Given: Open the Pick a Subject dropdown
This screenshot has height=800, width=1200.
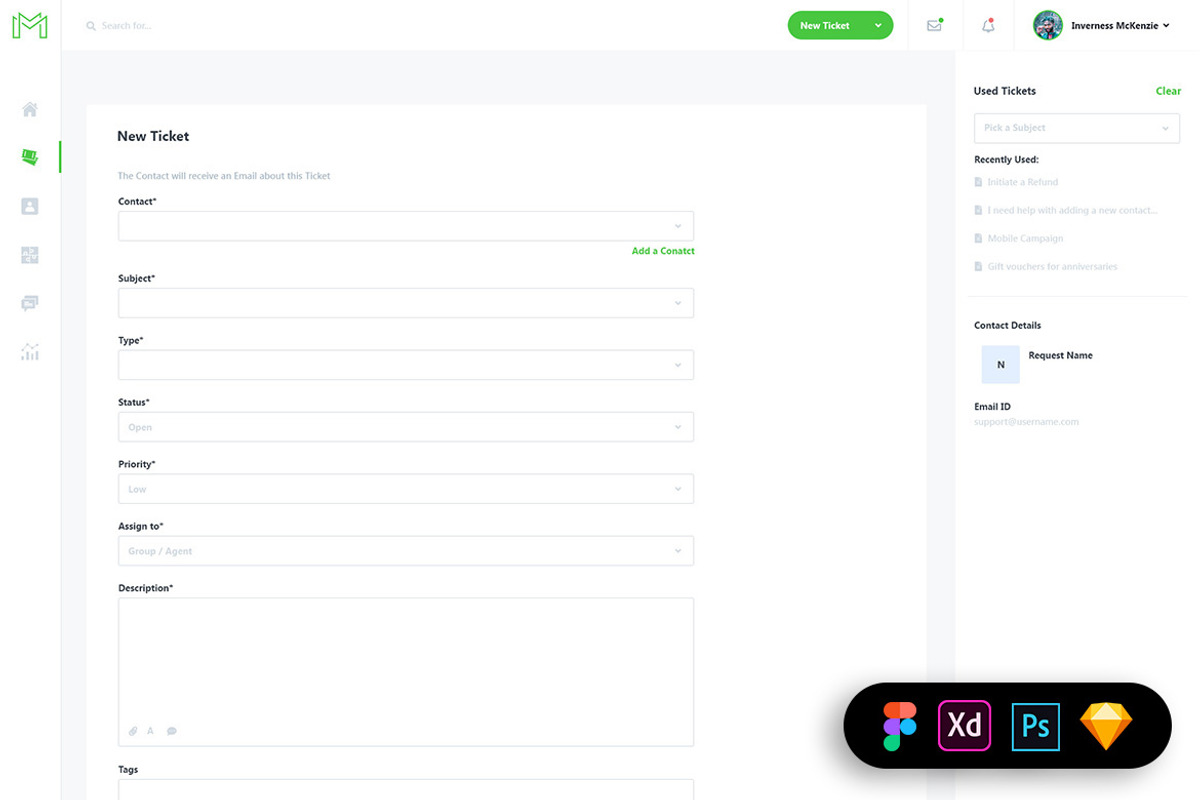Looking at the screenshot, I should [x=1076, y=128].
